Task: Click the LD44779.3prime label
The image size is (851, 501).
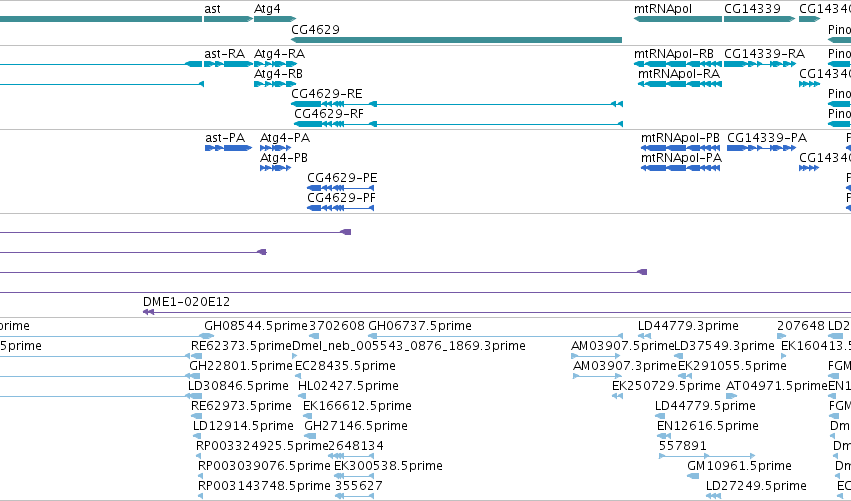Action: [x=688, y=326]
